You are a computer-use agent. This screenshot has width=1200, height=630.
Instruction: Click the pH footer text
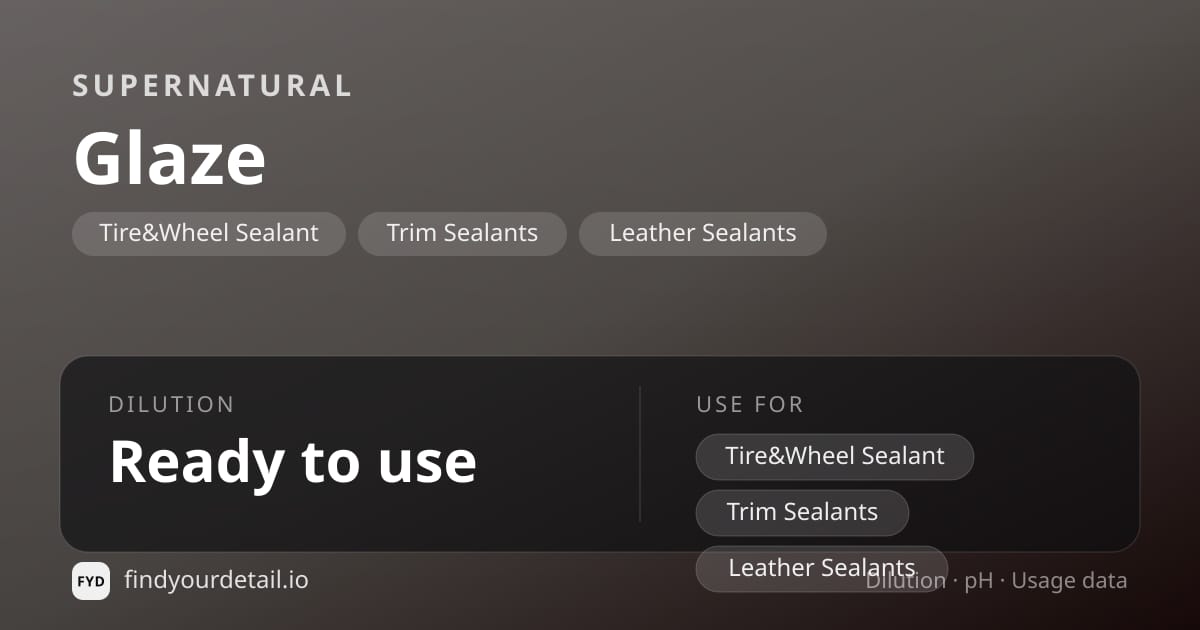click(x=979, y=581)
